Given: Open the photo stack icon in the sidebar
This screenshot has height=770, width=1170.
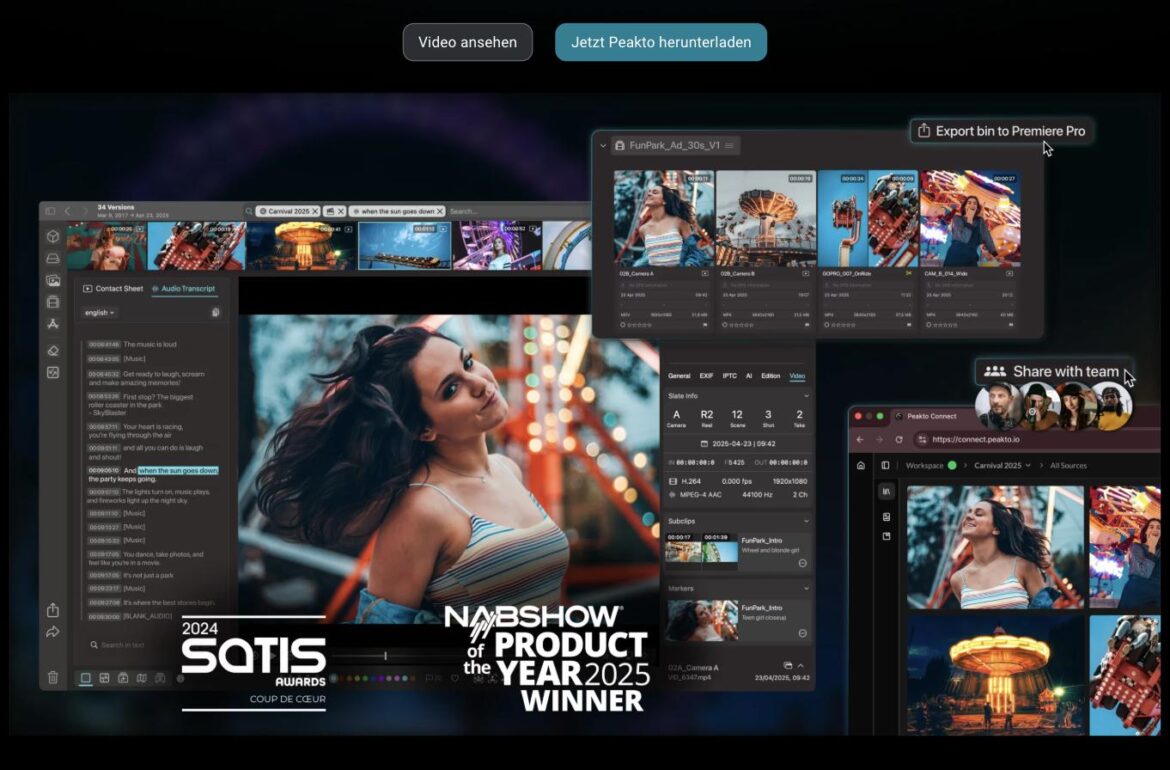Looking at the screenshot, I should pyautogui.click(x=53, y=281).
